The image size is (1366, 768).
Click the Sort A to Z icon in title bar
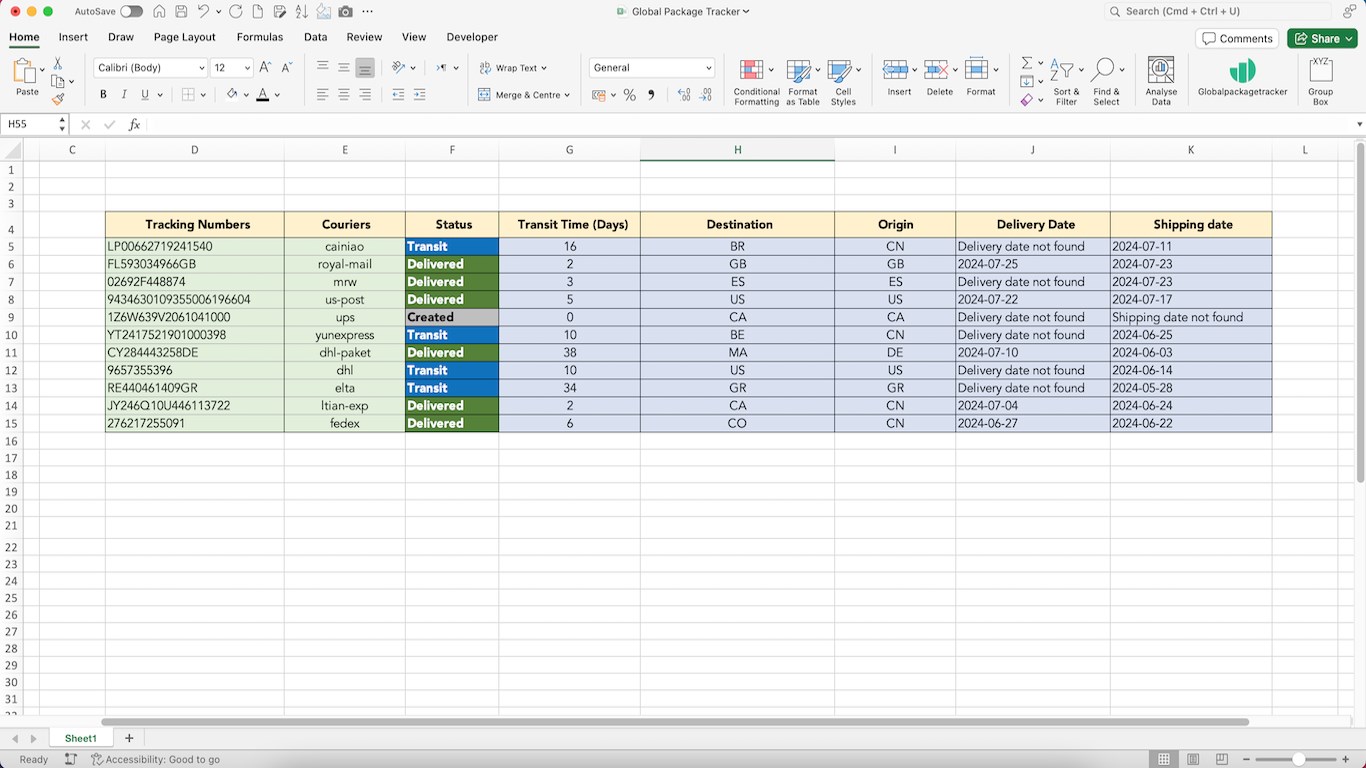(x=301, y=12)
